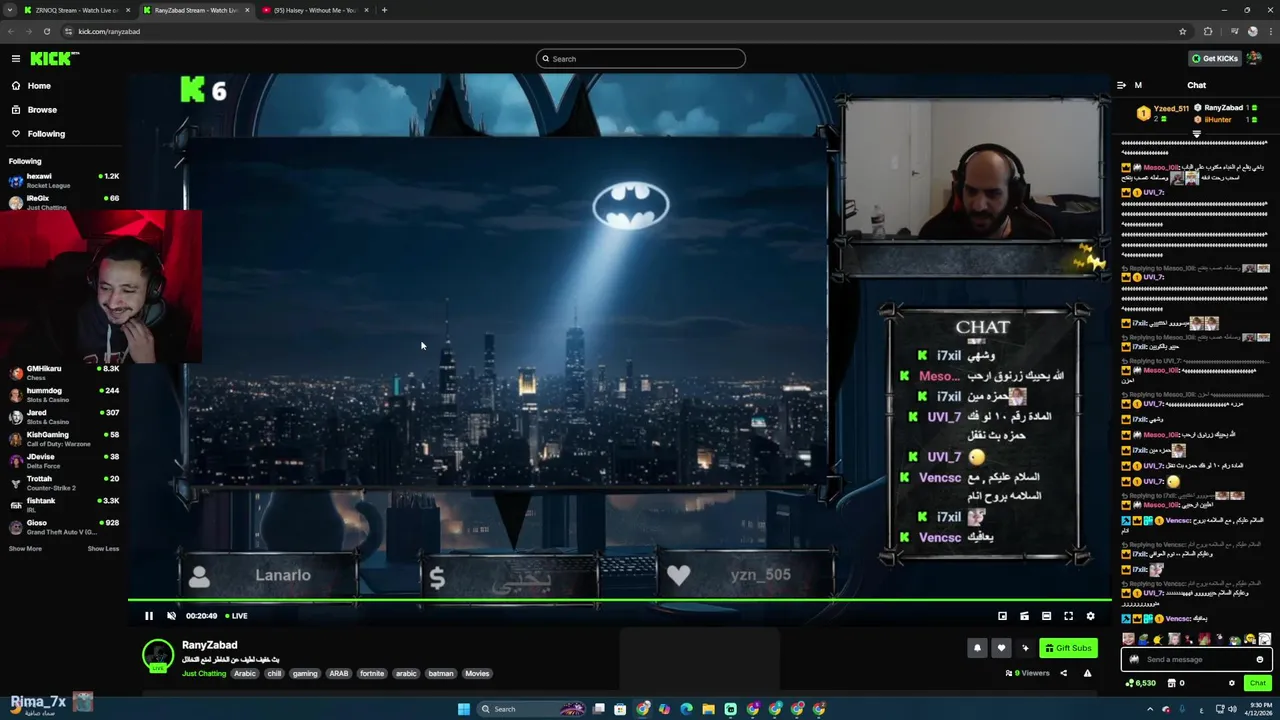
Task: Click the 9 Viewers count
Action: [x=1027, y=673]
